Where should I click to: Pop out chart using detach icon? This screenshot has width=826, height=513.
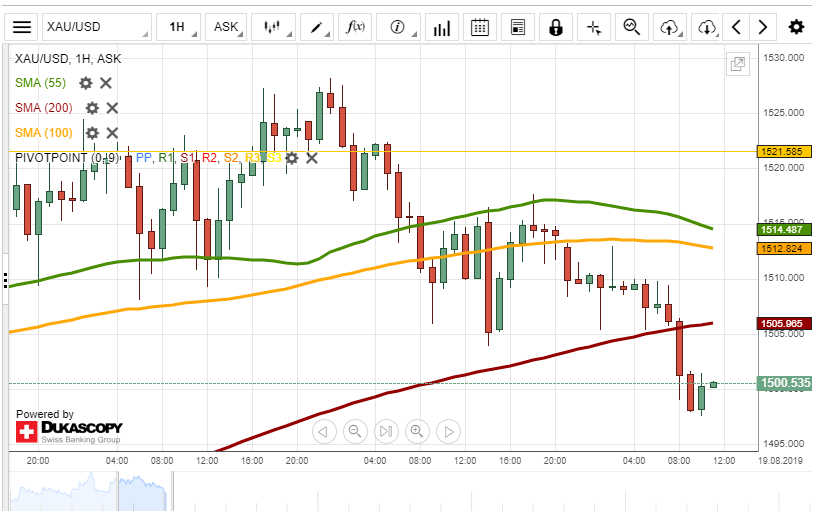click(x=738, y=64)
